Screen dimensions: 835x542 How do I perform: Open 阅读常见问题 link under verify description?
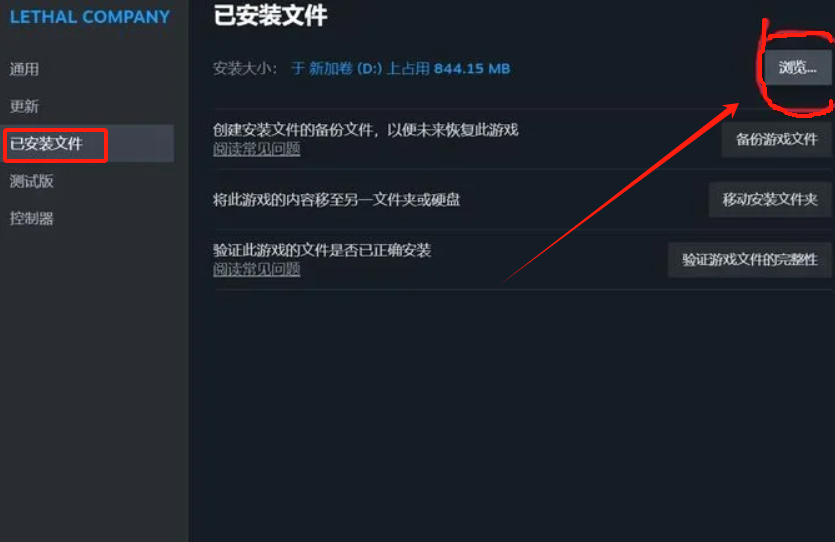(257, 269)
